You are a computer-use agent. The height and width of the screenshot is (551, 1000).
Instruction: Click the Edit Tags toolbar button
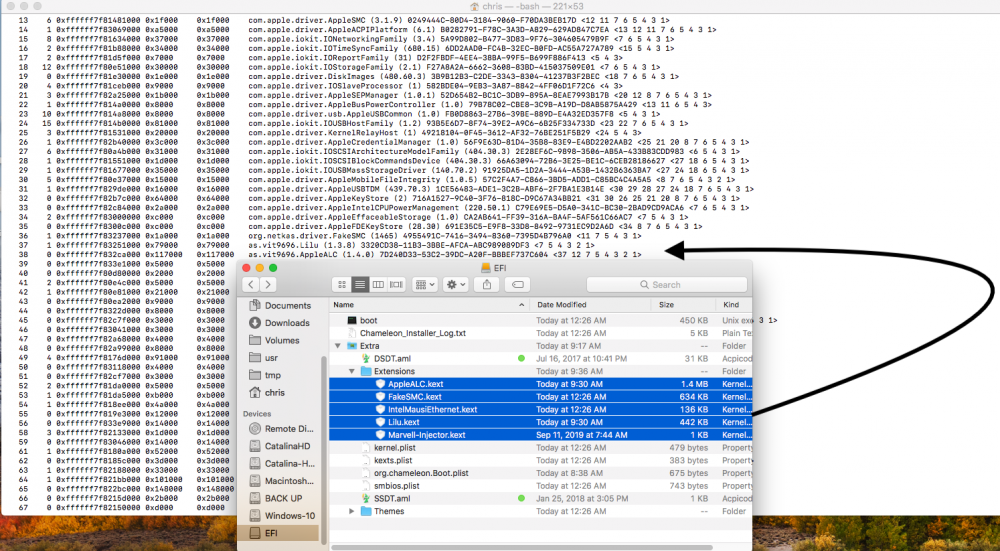[x=518, y=284]
